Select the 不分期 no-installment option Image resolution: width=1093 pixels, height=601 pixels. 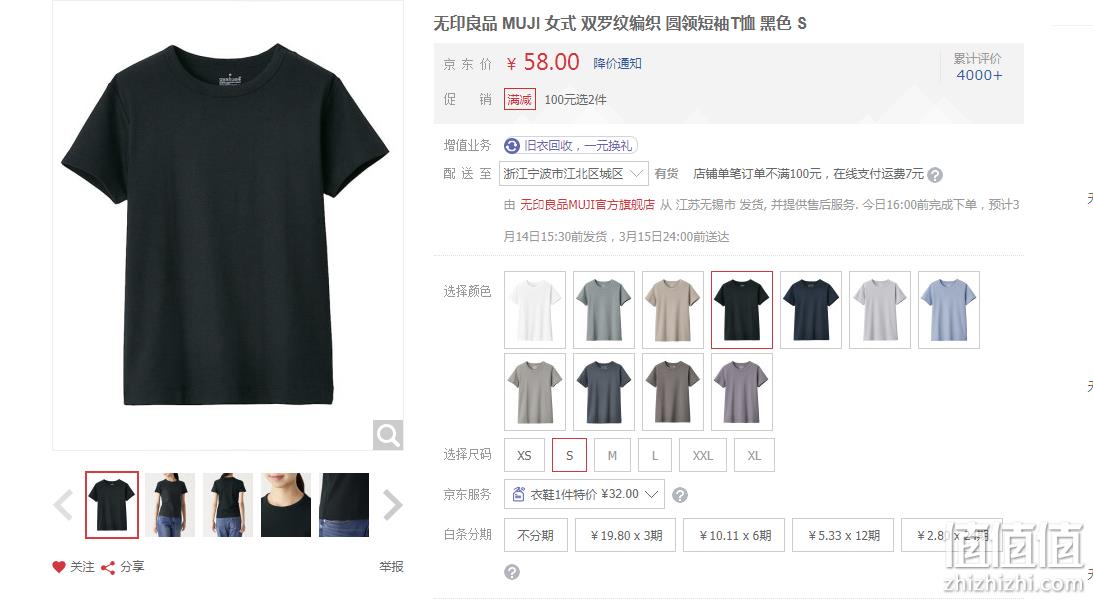(535, 535)
